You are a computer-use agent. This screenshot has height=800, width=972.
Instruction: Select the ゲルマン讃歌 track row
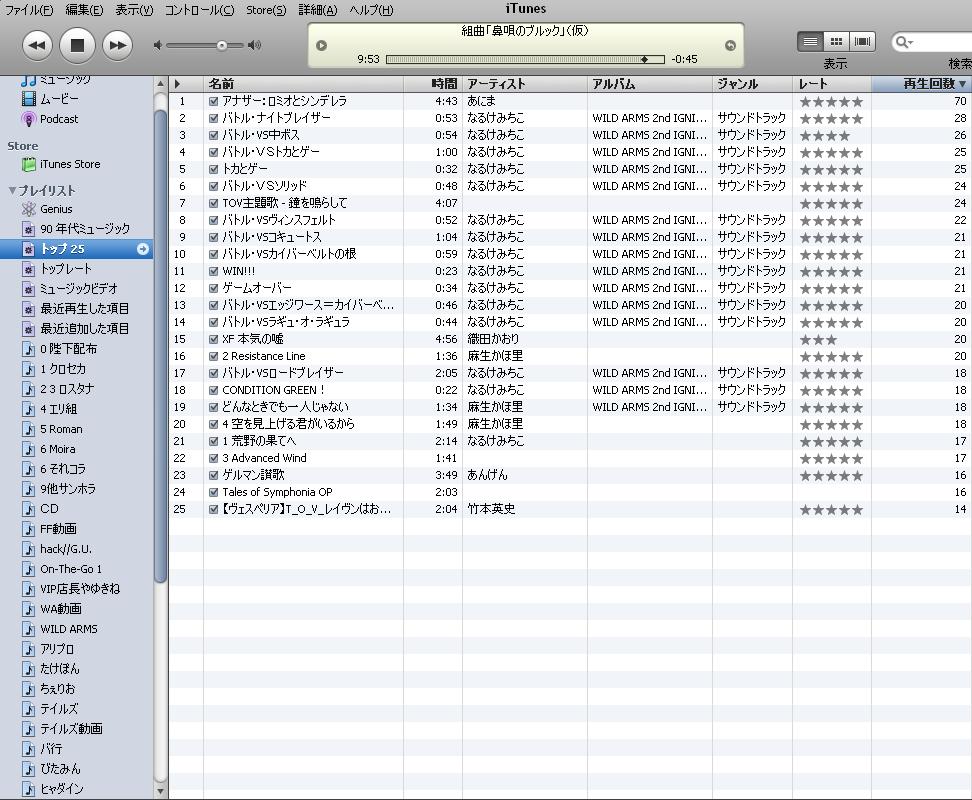pos(570,475)
